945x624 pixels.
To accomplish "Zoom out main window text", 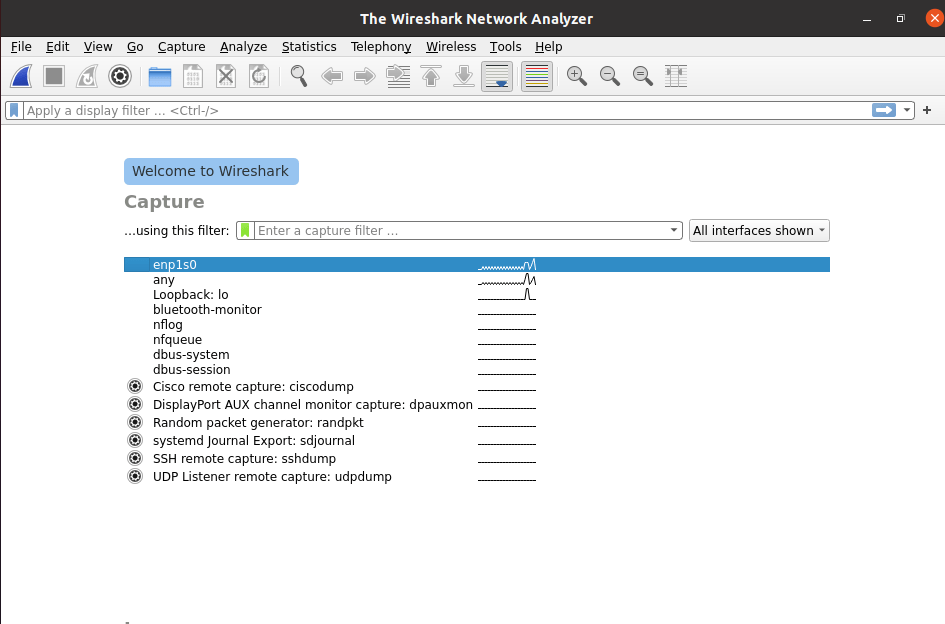I will (610, 77).
